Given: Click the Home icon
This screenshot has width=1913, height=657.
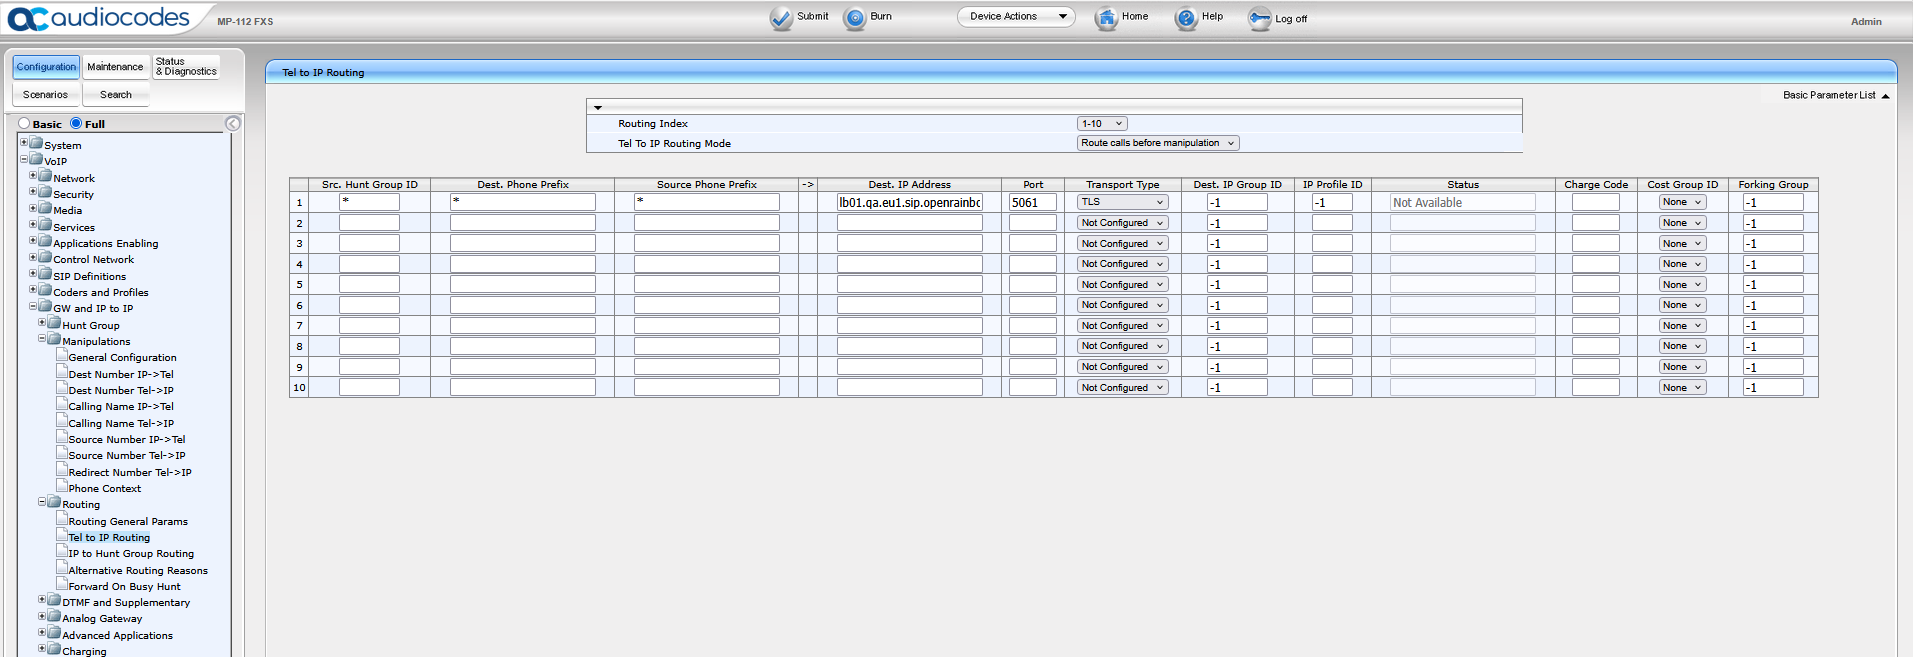Looking at the screenshot, I should point(1106,18).
